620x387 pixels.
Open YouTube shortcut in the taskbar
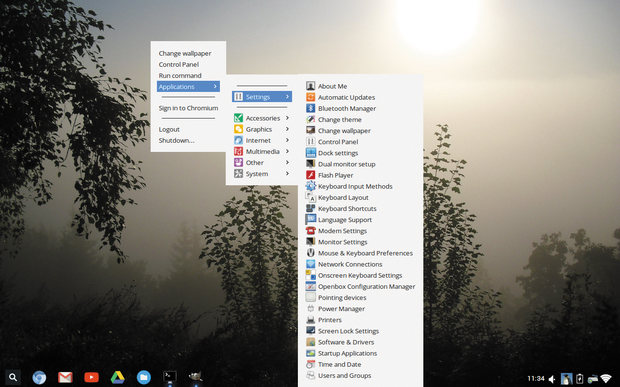click(x=91, y=377)
